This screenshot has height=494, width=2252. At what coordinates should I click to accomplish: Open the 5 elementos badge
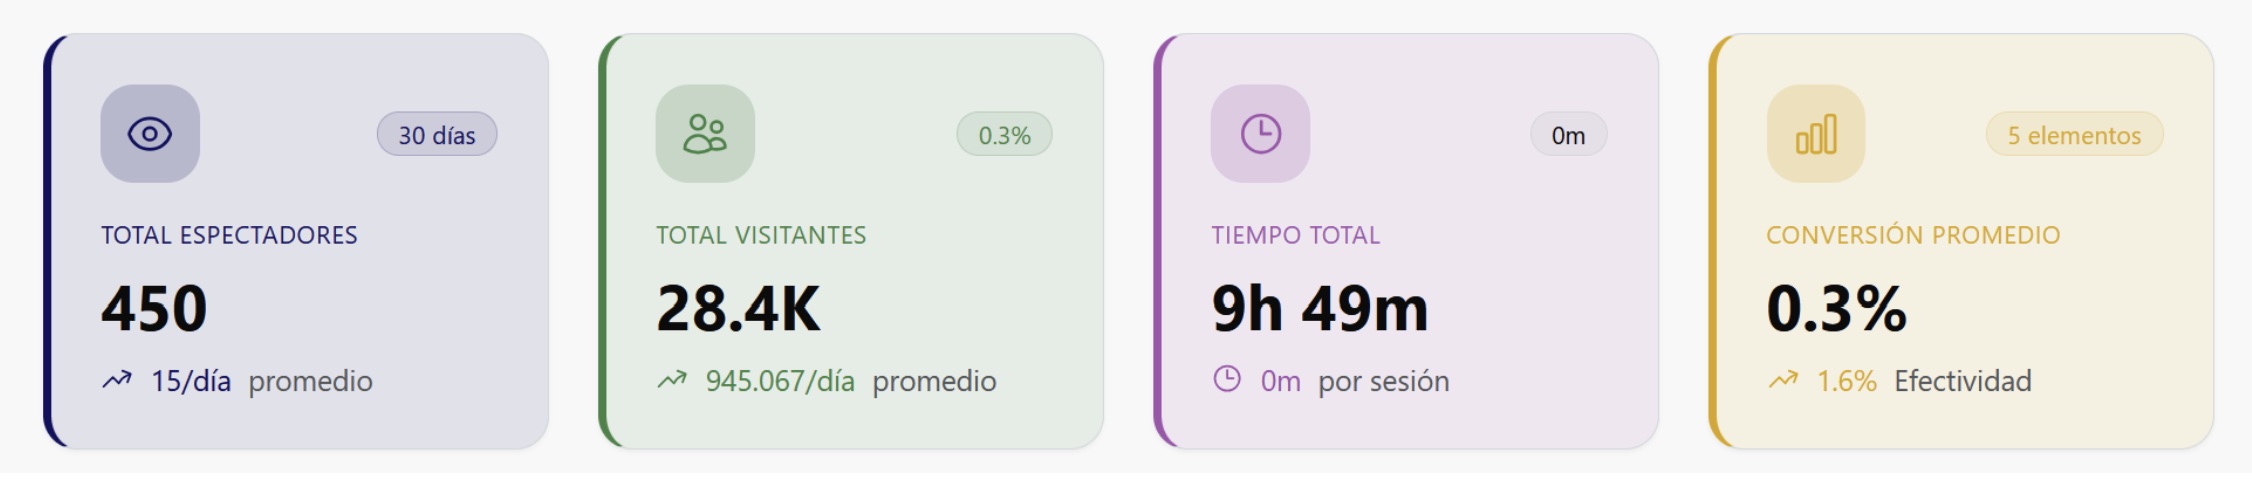point(2074,135)
